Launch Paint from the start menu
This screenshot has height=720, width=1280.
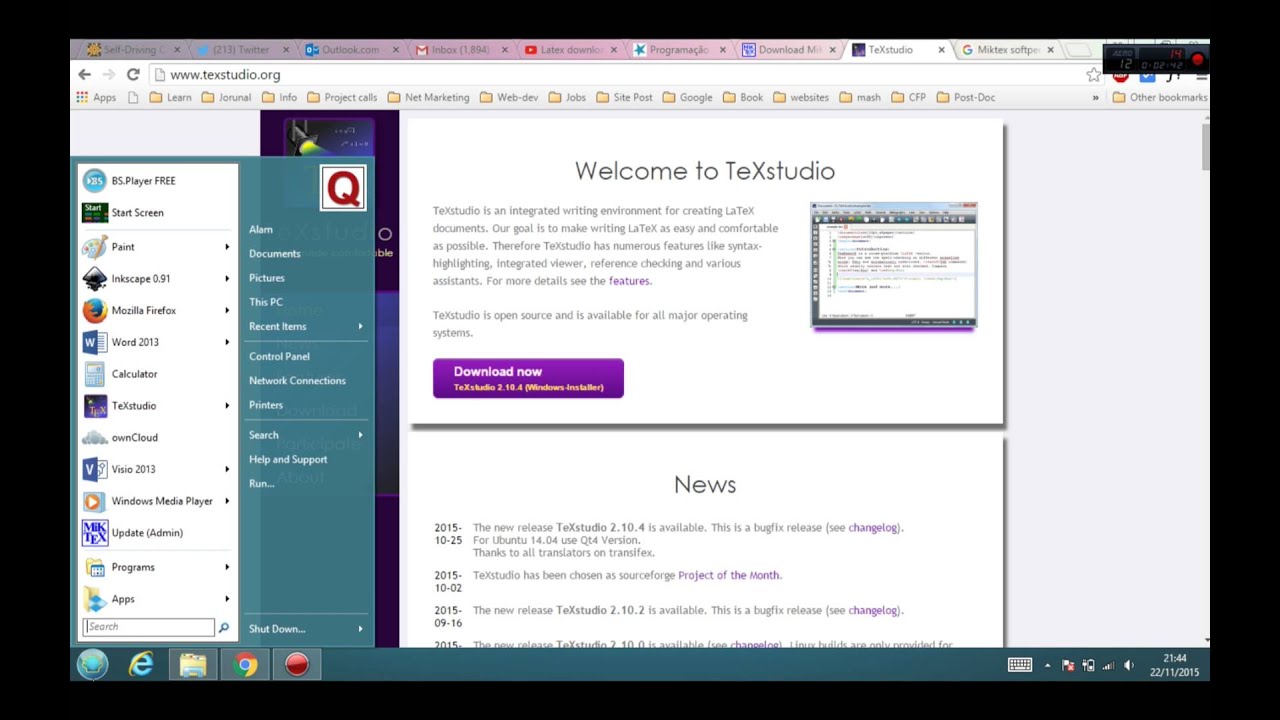(156, 247)
